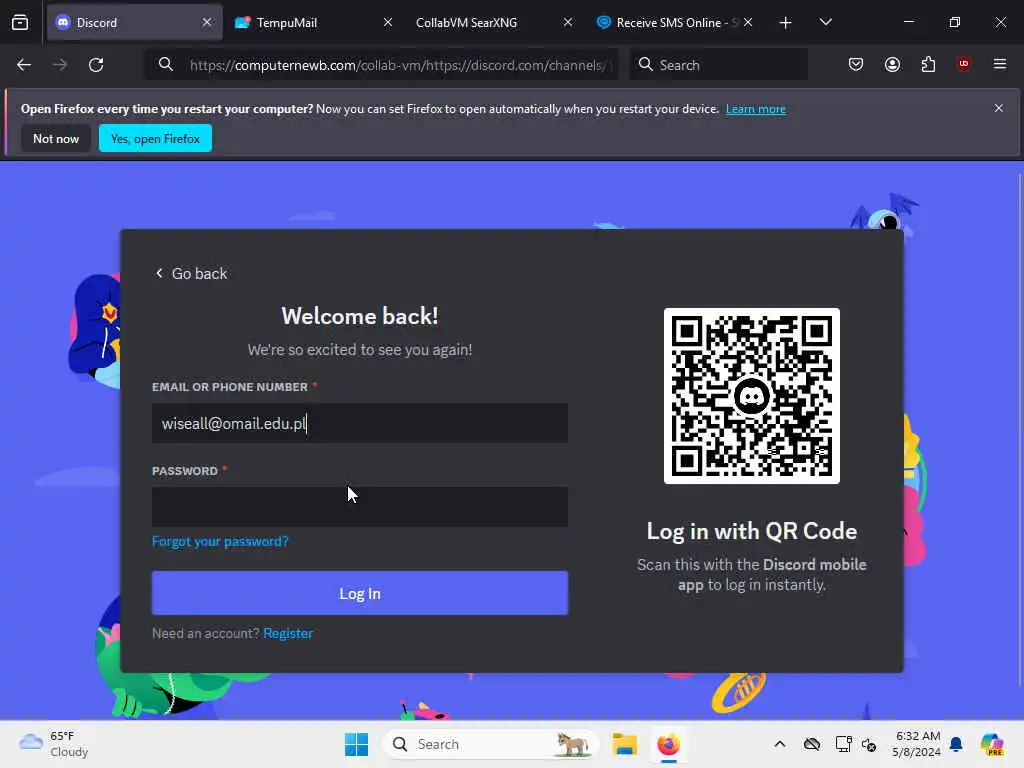Viewport: 1024px width, 768px height.
Task: Click Go back on Discord login
Action: [191, 274]
